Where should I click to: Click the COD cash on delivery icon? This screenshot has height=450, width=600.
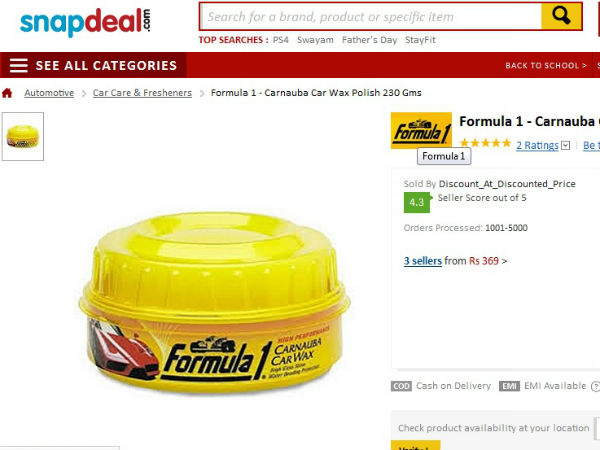pyautogui.click(x=401, y=386)
